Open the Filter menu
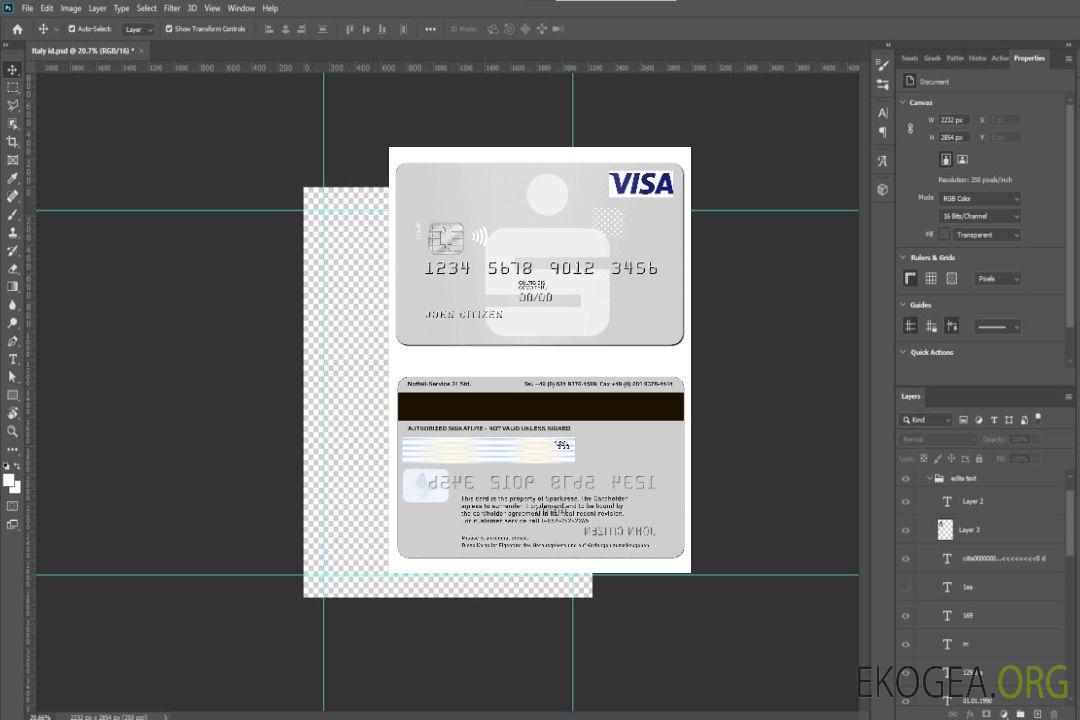1080x720 pixels. (x=172, y=8)
